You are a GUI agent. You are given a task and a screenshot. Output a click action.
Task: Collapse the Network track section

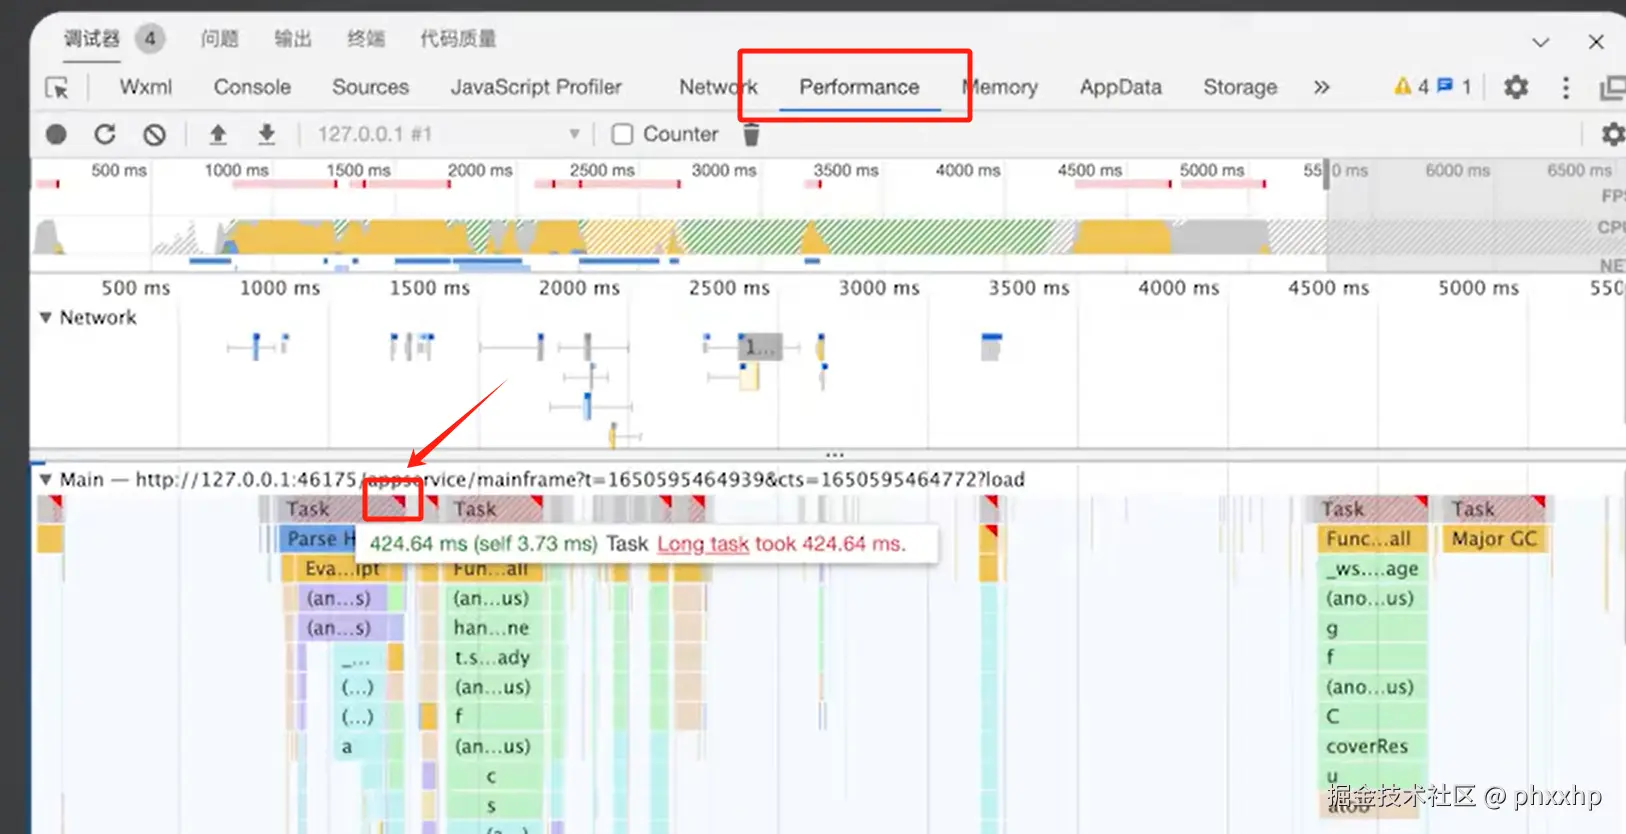point(45,317)
